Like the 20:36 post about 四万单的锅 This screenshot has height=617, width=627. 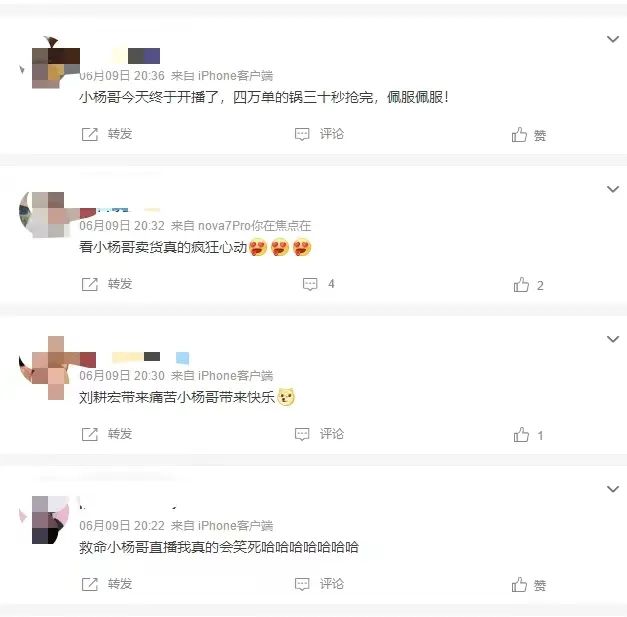[519, 135]
